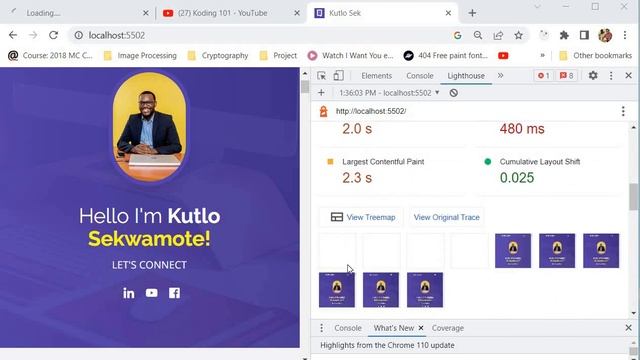Click the issues count badge showing 8

567,76
